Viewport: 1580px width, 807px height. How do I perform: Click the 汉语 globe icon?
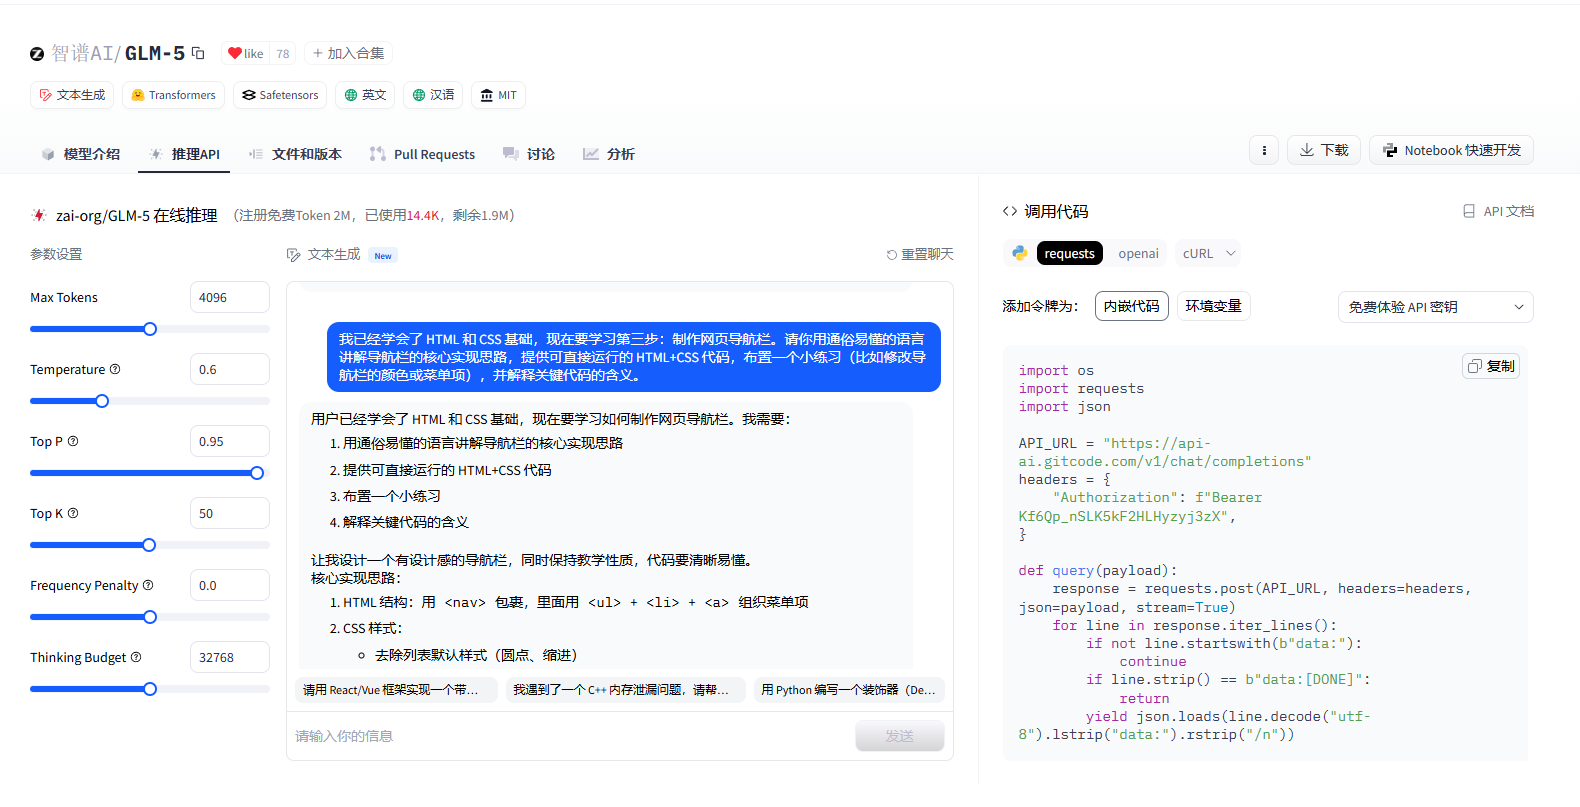click(x=419, y=95)
